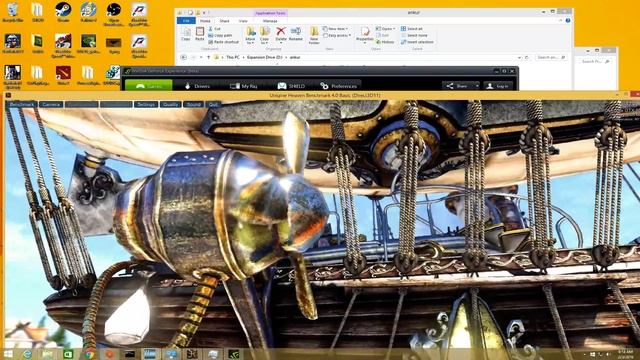Click This PC in the Explorer breadcrumb
The width and height of the screenshot is (640, 360).
coord(233,58)
